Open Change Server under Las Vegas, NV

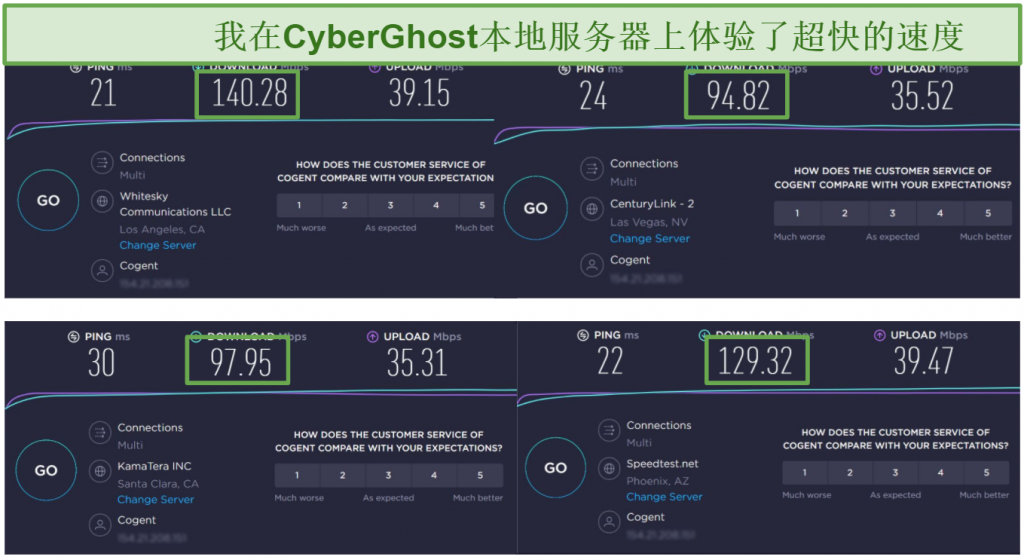tap(650, 239)
